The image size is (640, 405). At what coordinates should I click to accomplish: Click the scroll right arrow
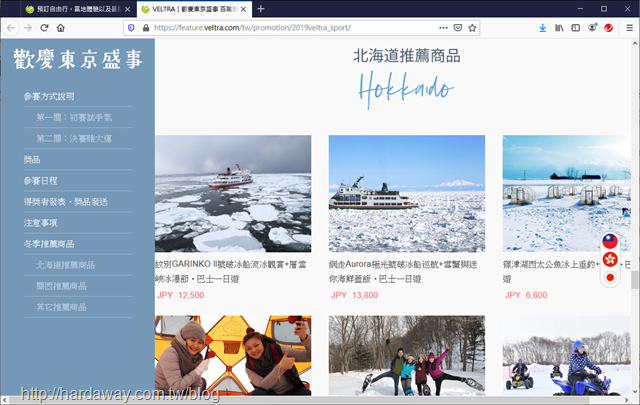click(627, 400)
